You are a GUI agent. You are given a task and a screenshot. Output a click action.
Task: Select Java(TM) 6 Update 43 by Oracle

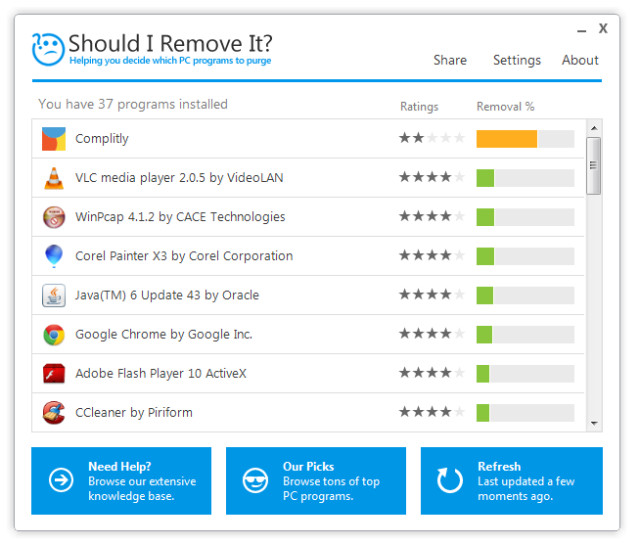(x=167, y=295)
